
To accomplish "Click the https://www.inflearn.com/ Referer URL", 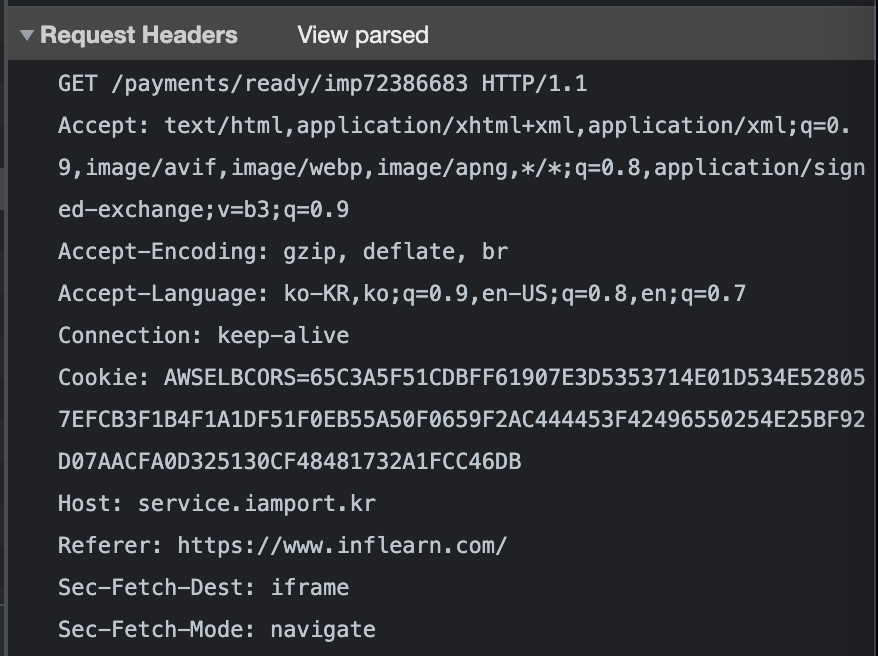I will [343, 545].
